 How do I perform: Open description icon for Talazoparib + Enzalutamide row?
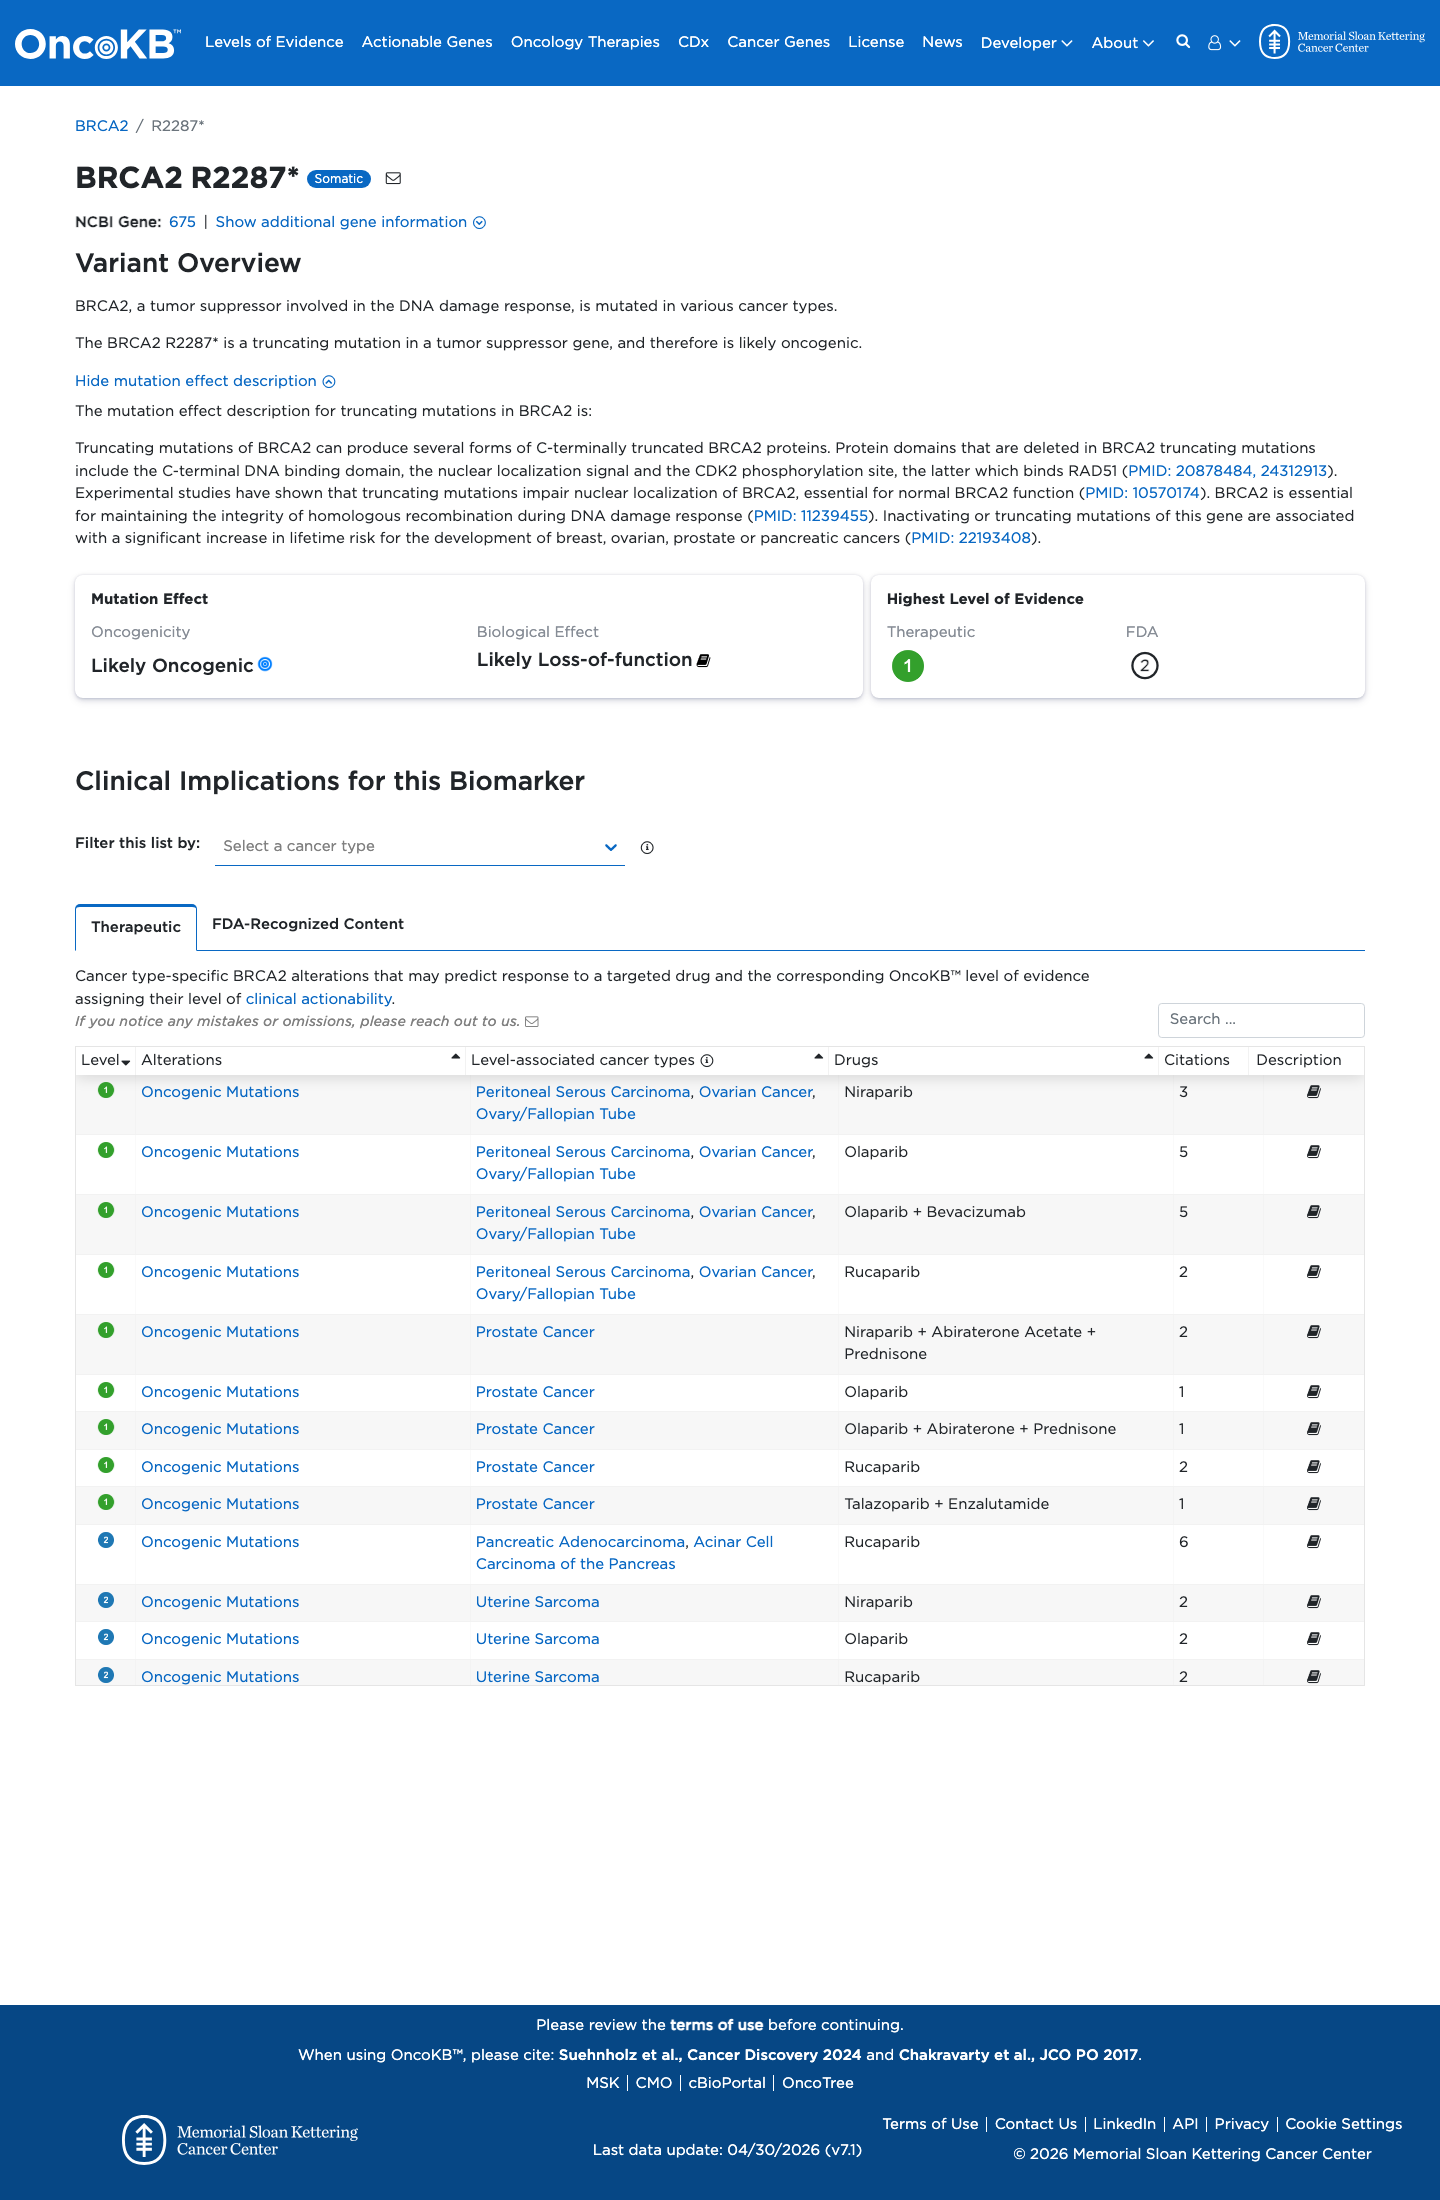pyautogui.click(x=1314, y=1504)
